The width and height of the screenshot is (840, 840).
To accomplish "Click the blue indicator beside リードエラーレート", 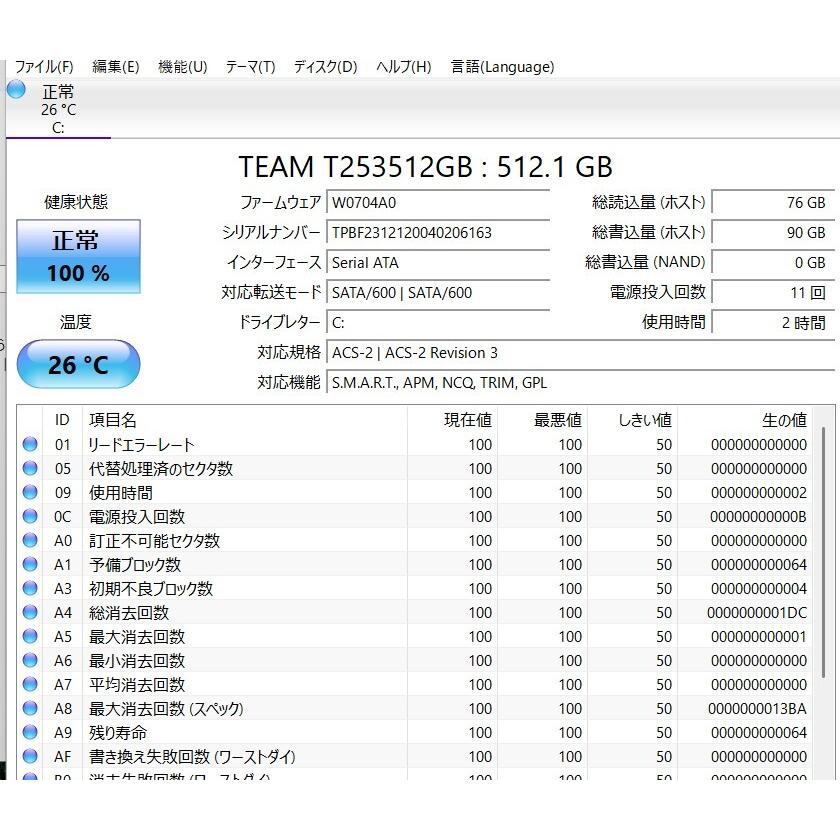I will click(x=30, y=444).
